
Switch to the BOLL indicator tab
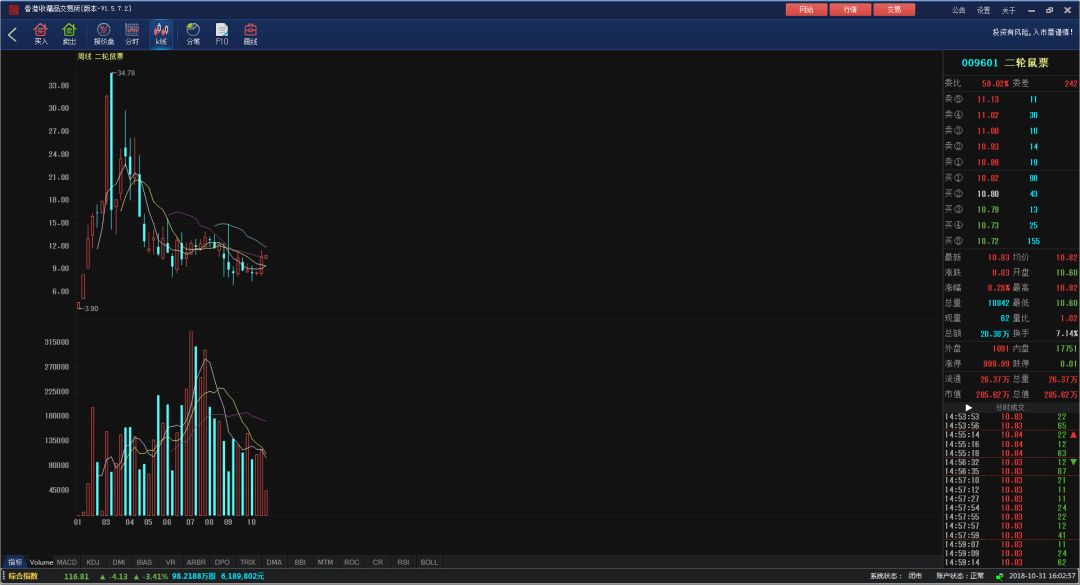429,562
